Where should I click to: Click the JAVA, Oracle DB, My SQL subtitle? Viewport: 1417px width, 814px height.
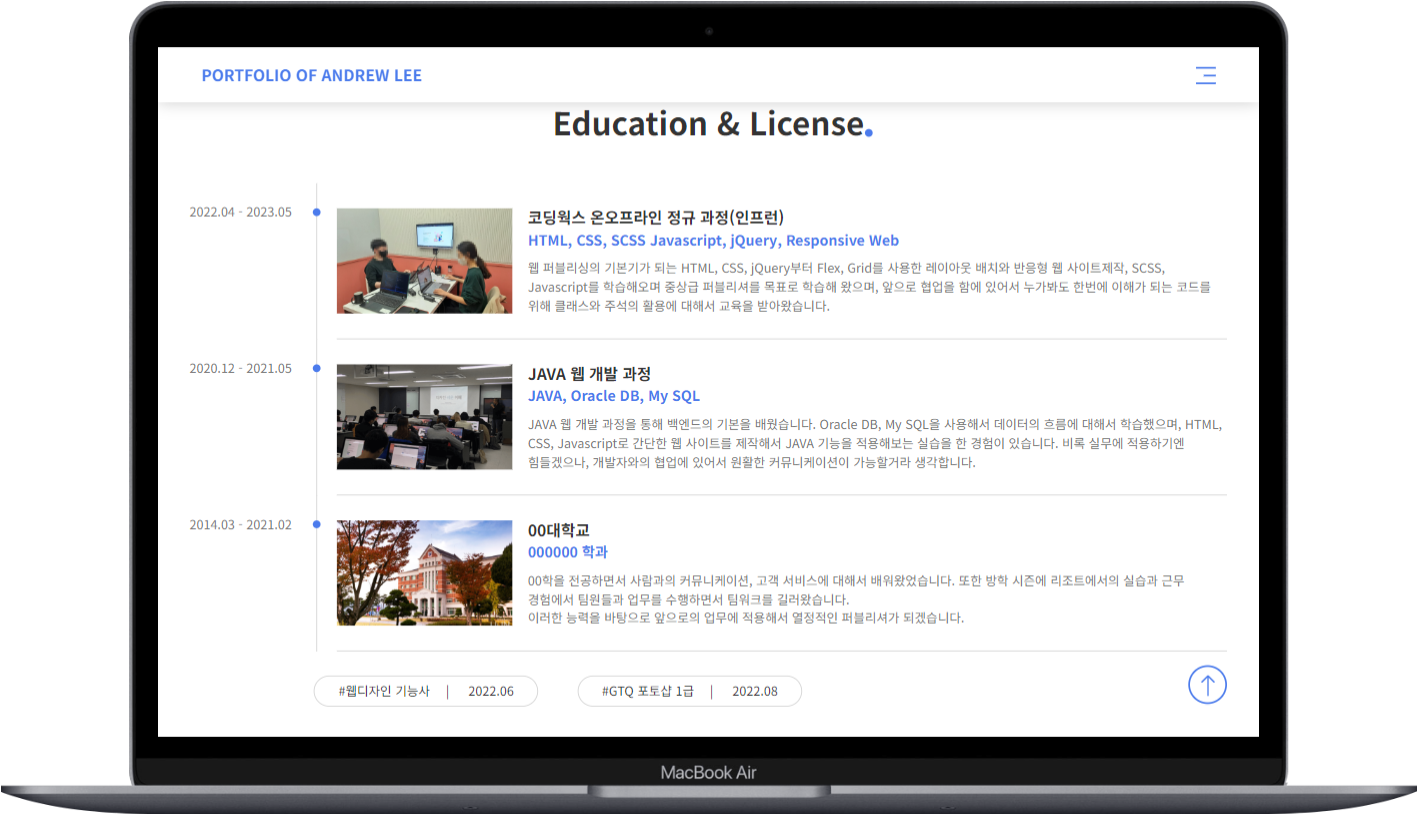(x=614, y=397)
